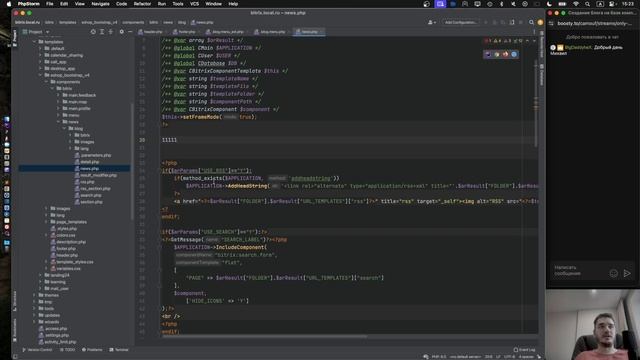This screenshot has height=360, width=640.
Task: Open the Chrome browser preview icon
Action: click(496, 54)
